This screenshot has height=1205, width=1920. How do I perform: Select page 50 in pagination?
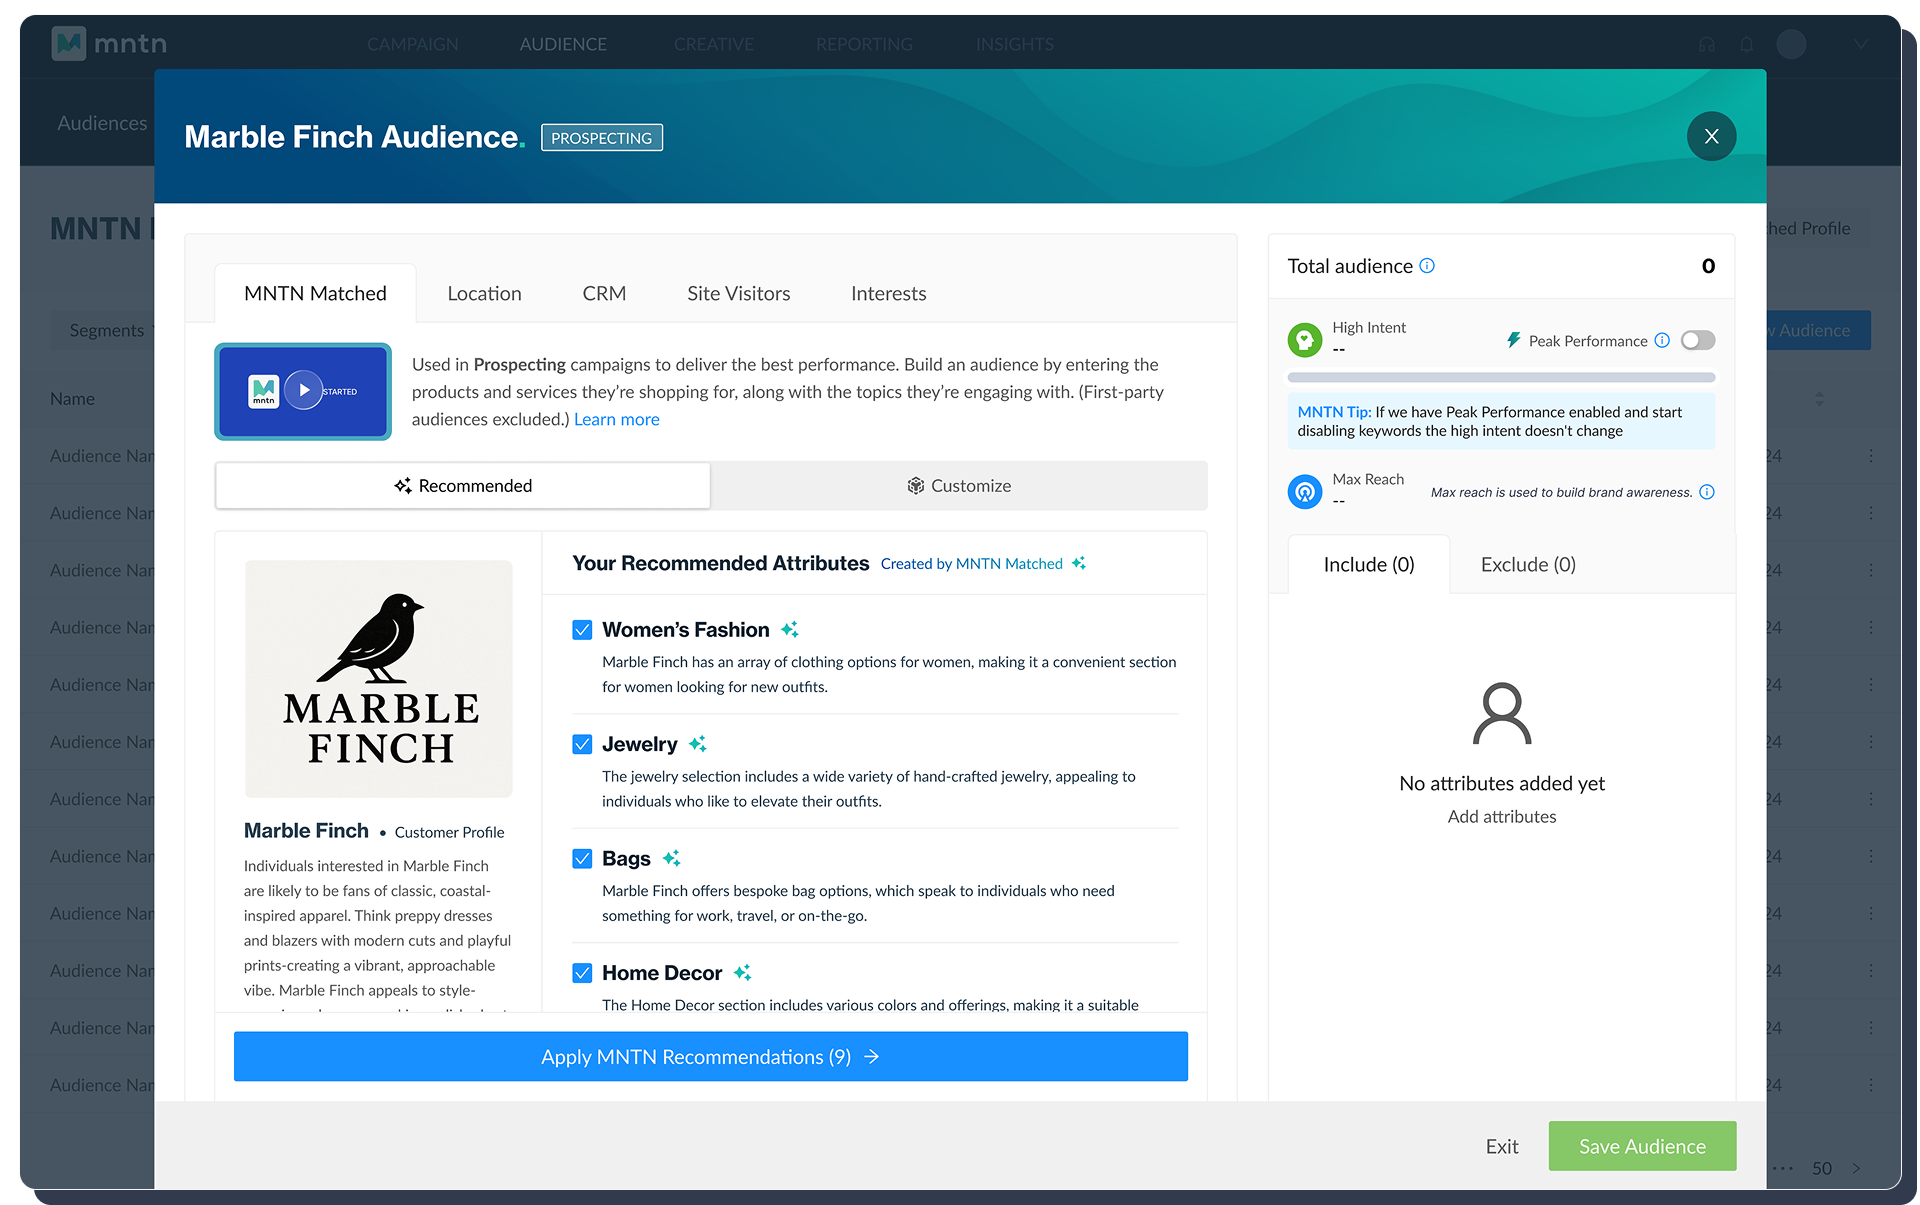pyautogui.click(x=1822, y=1168)
